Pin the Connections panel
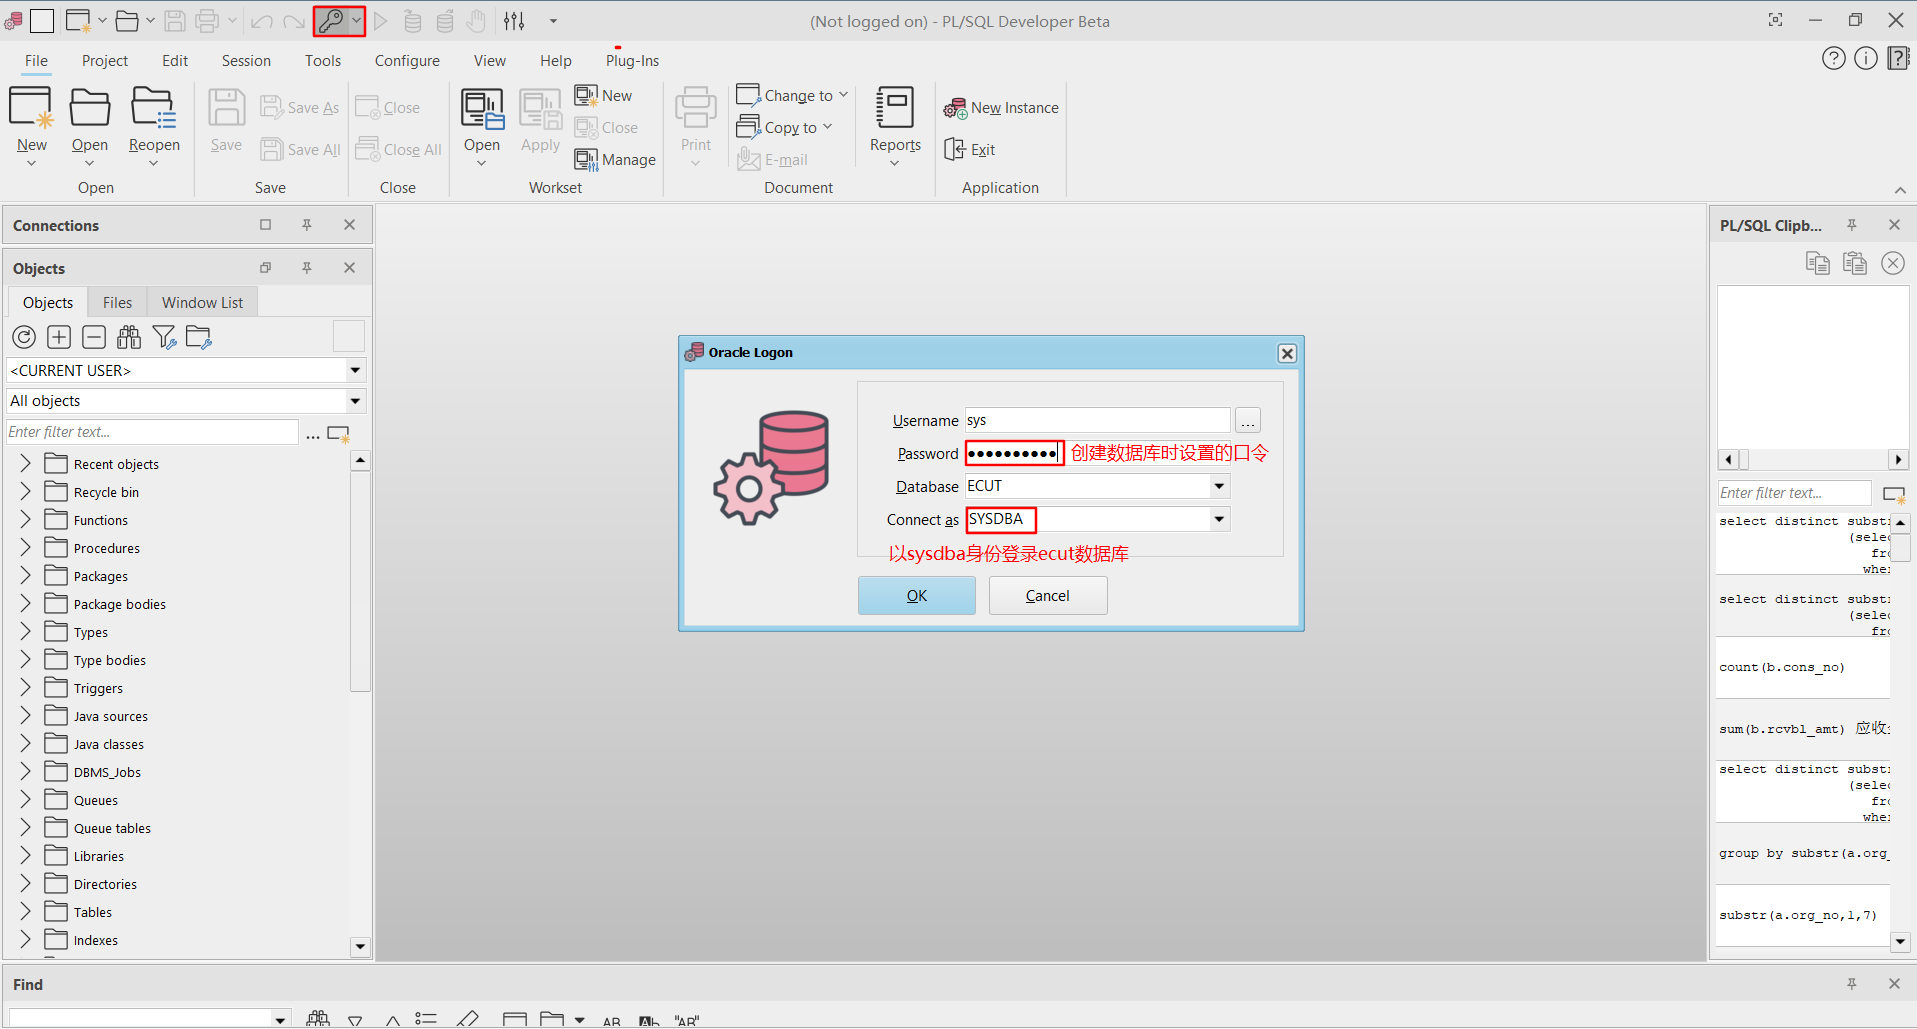Viewport: 1917px width, 1029px height. pyautogui.click(x=307, y=225)
